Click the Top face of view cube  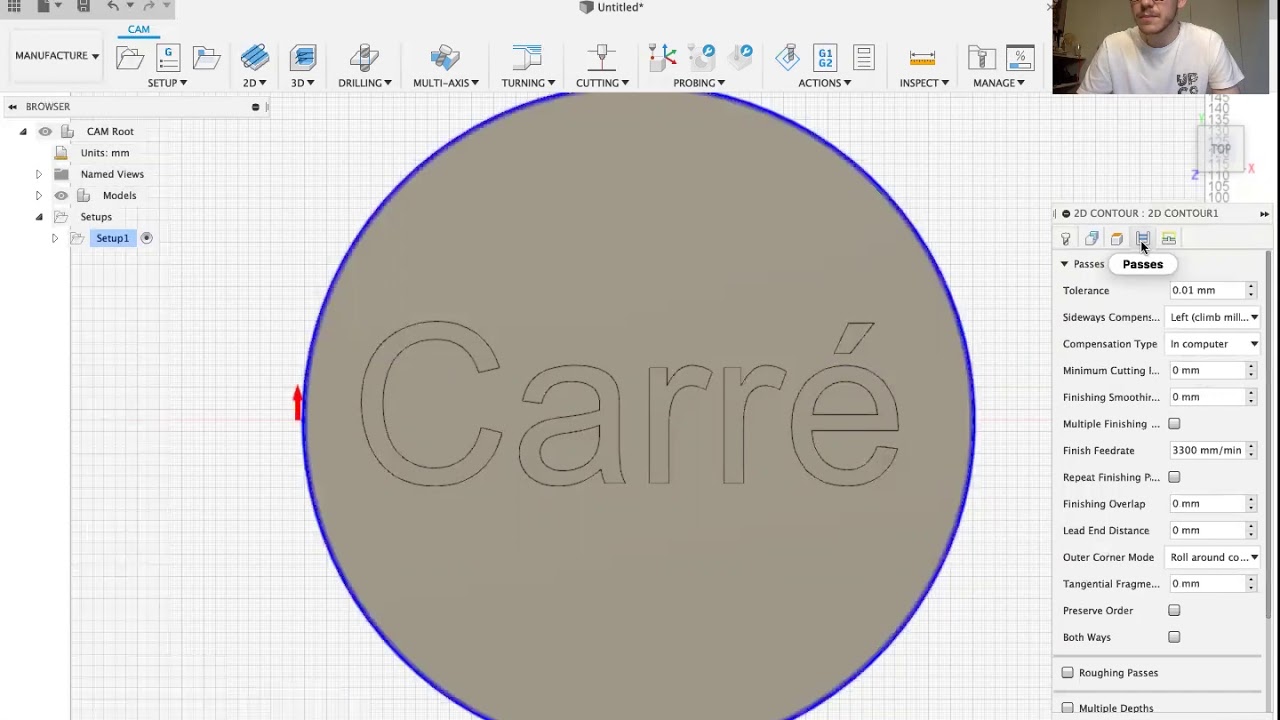[1221, 149]
